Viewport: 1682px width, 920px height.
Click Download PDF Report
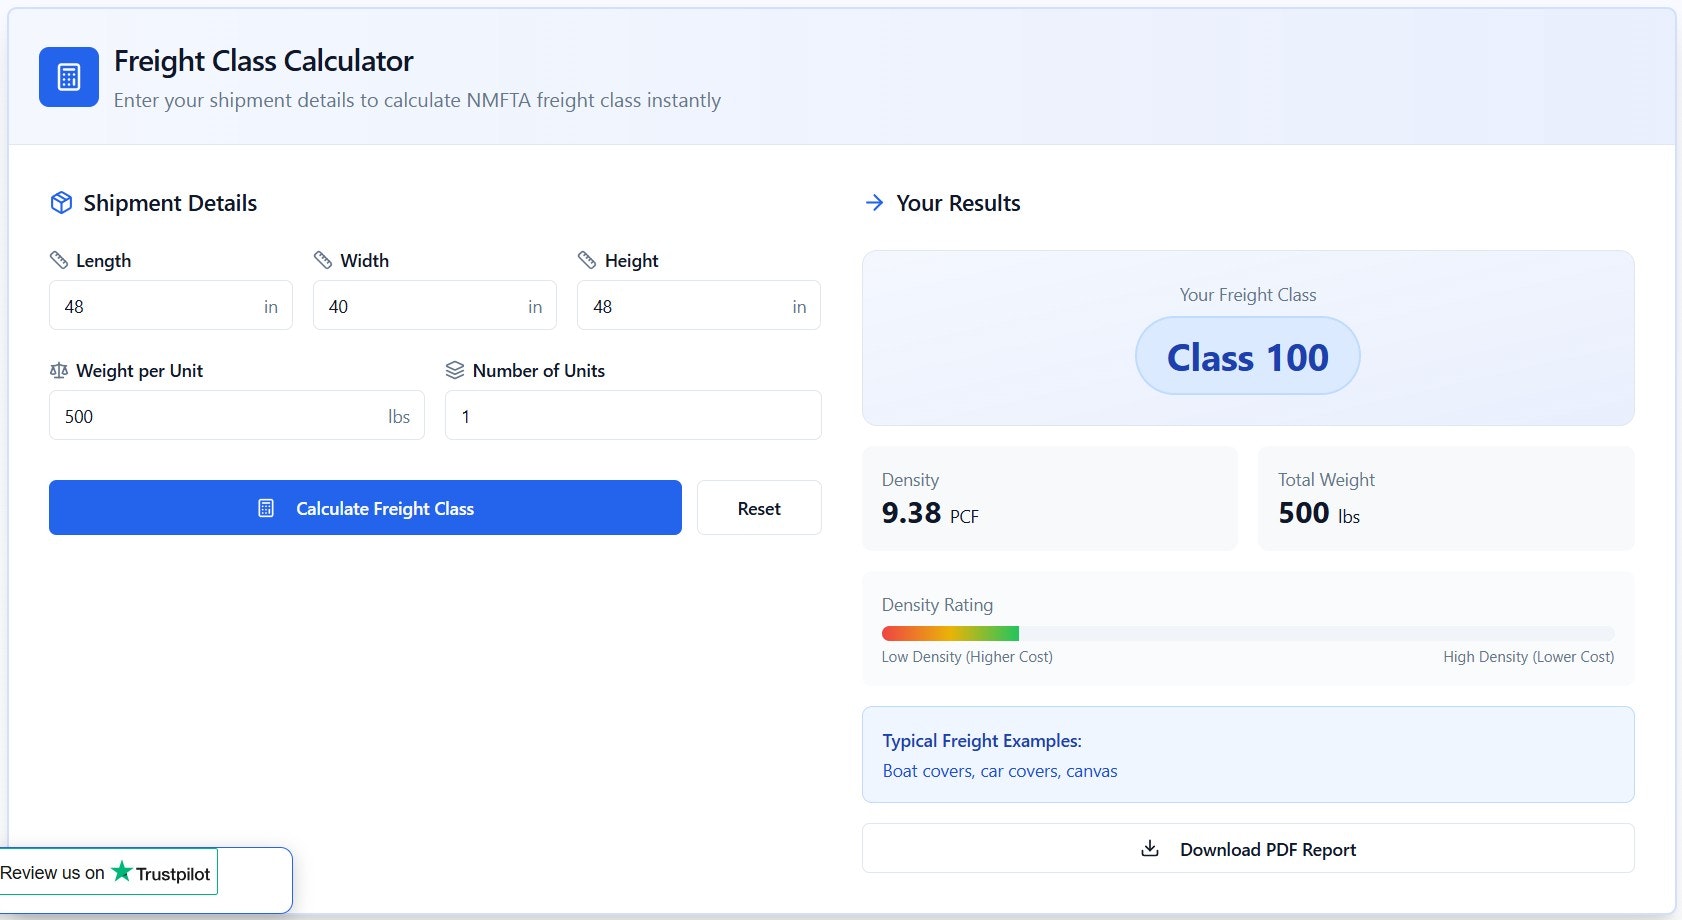click(x=1247, y=848)
